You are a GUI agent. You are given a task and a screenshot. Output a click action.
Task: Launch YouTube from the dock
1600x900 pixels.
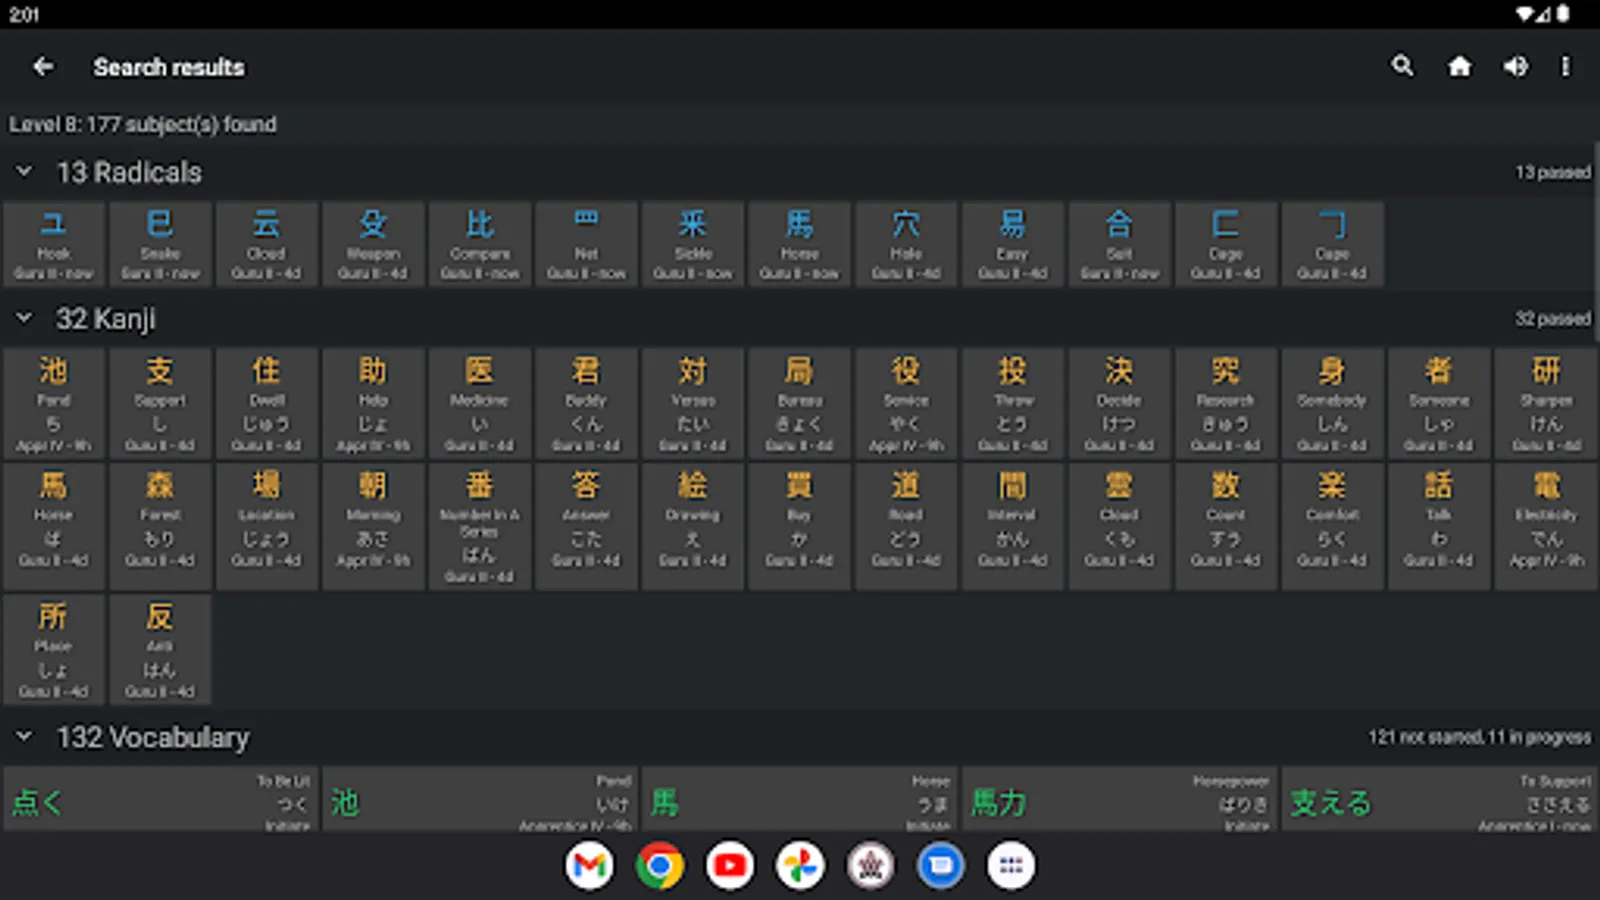730,865
